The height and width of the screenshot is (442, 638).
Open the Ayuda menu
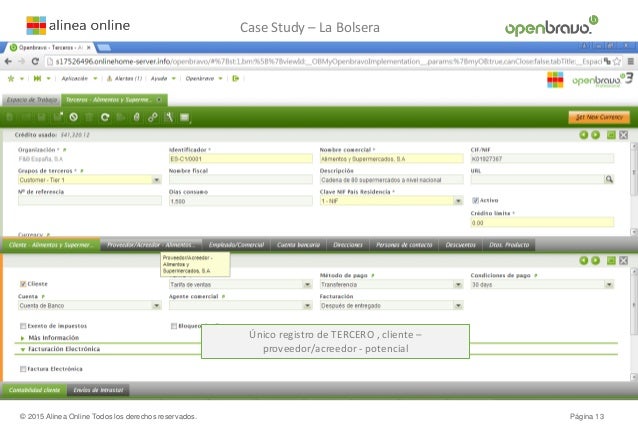pos(163,79)
